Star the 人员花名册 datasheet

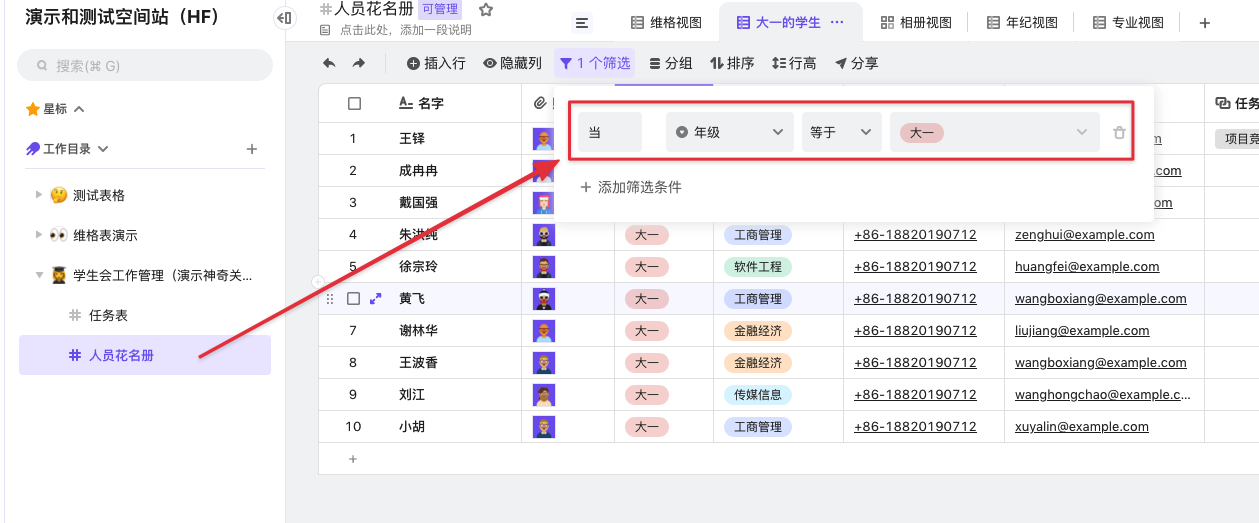pos(486,10)
